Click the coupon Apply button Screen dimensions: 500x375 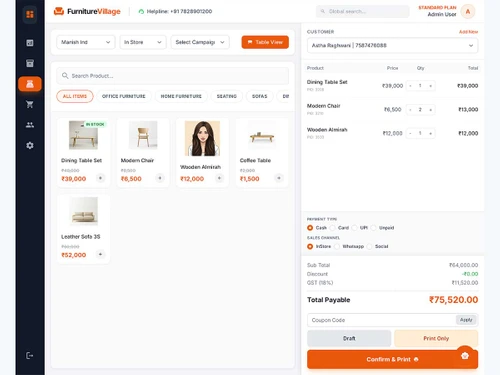tap(466, 320)
